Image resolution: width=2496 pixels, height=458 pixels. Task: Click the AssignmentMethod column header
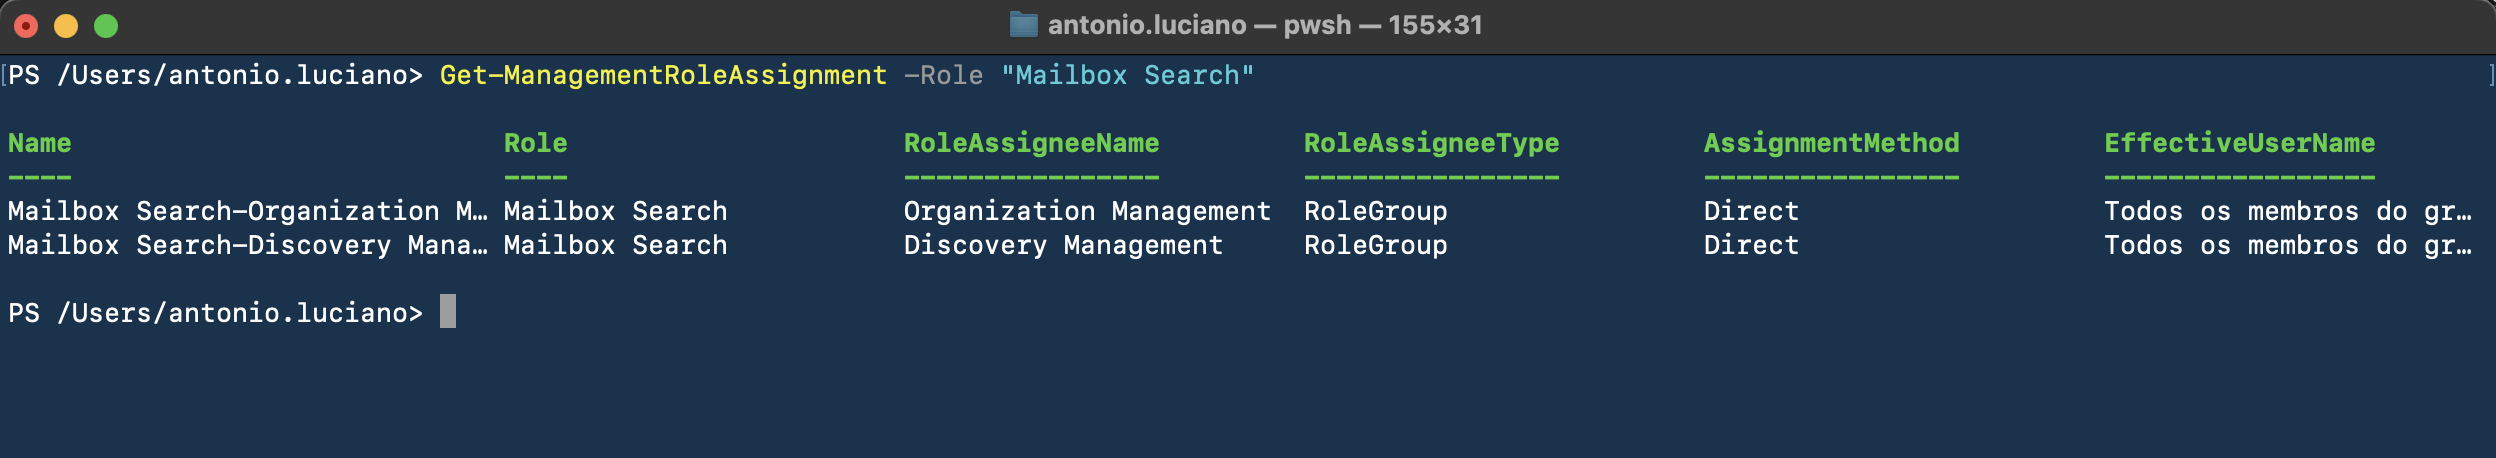(1831, 143)
